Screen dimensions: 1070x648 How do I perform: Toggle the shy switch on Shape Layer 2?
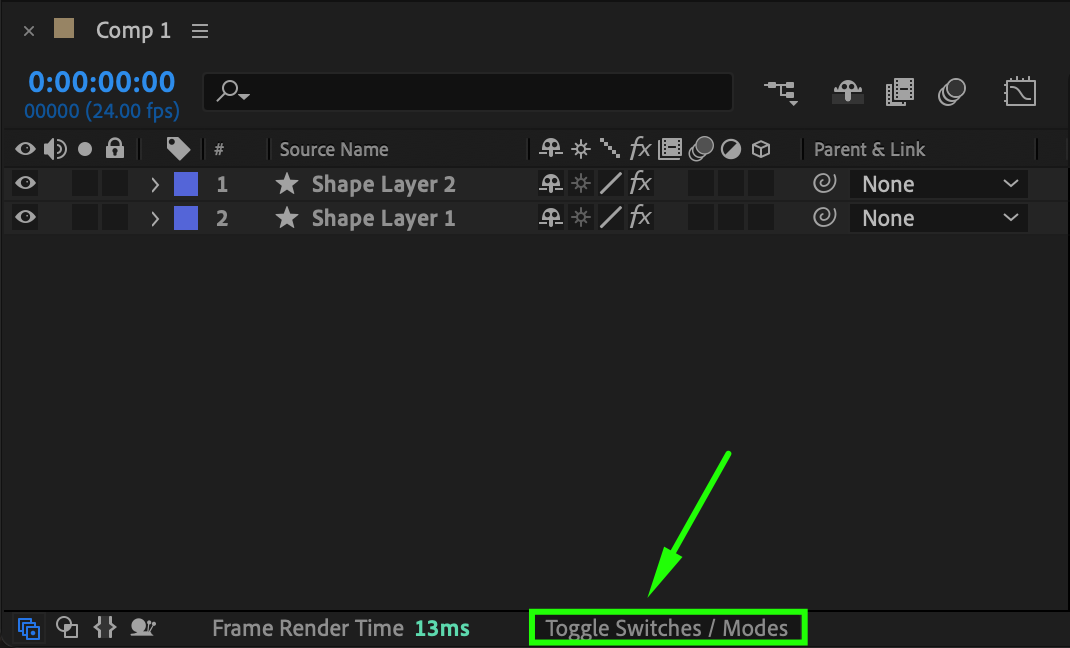coord(551,183)
